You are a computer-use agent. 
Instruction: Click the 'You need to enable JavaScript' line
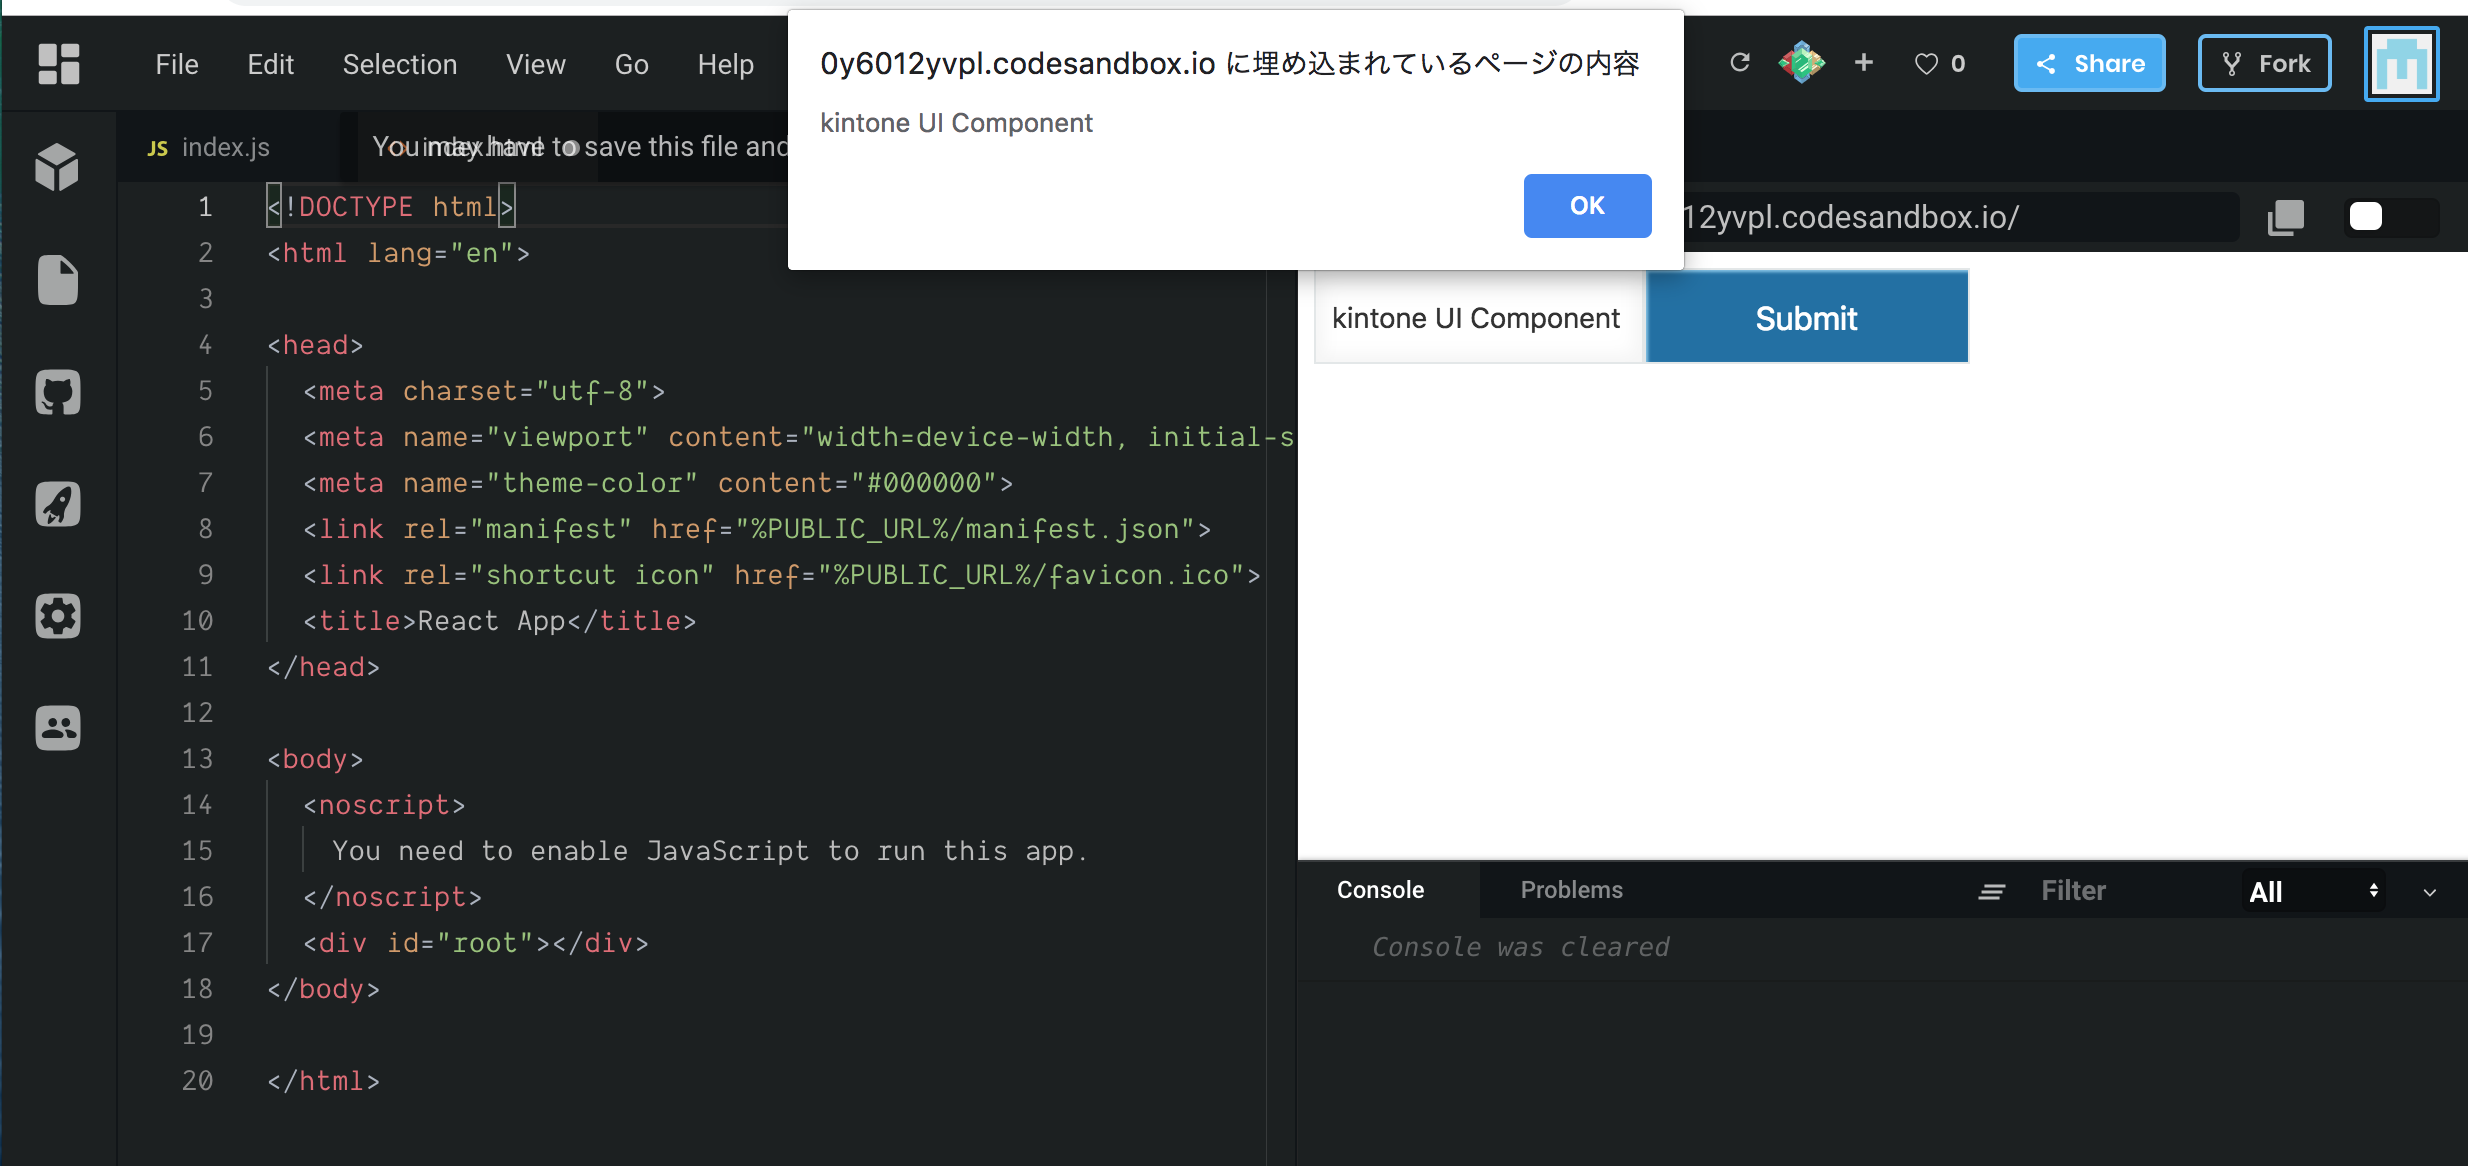tap(710, 851)
